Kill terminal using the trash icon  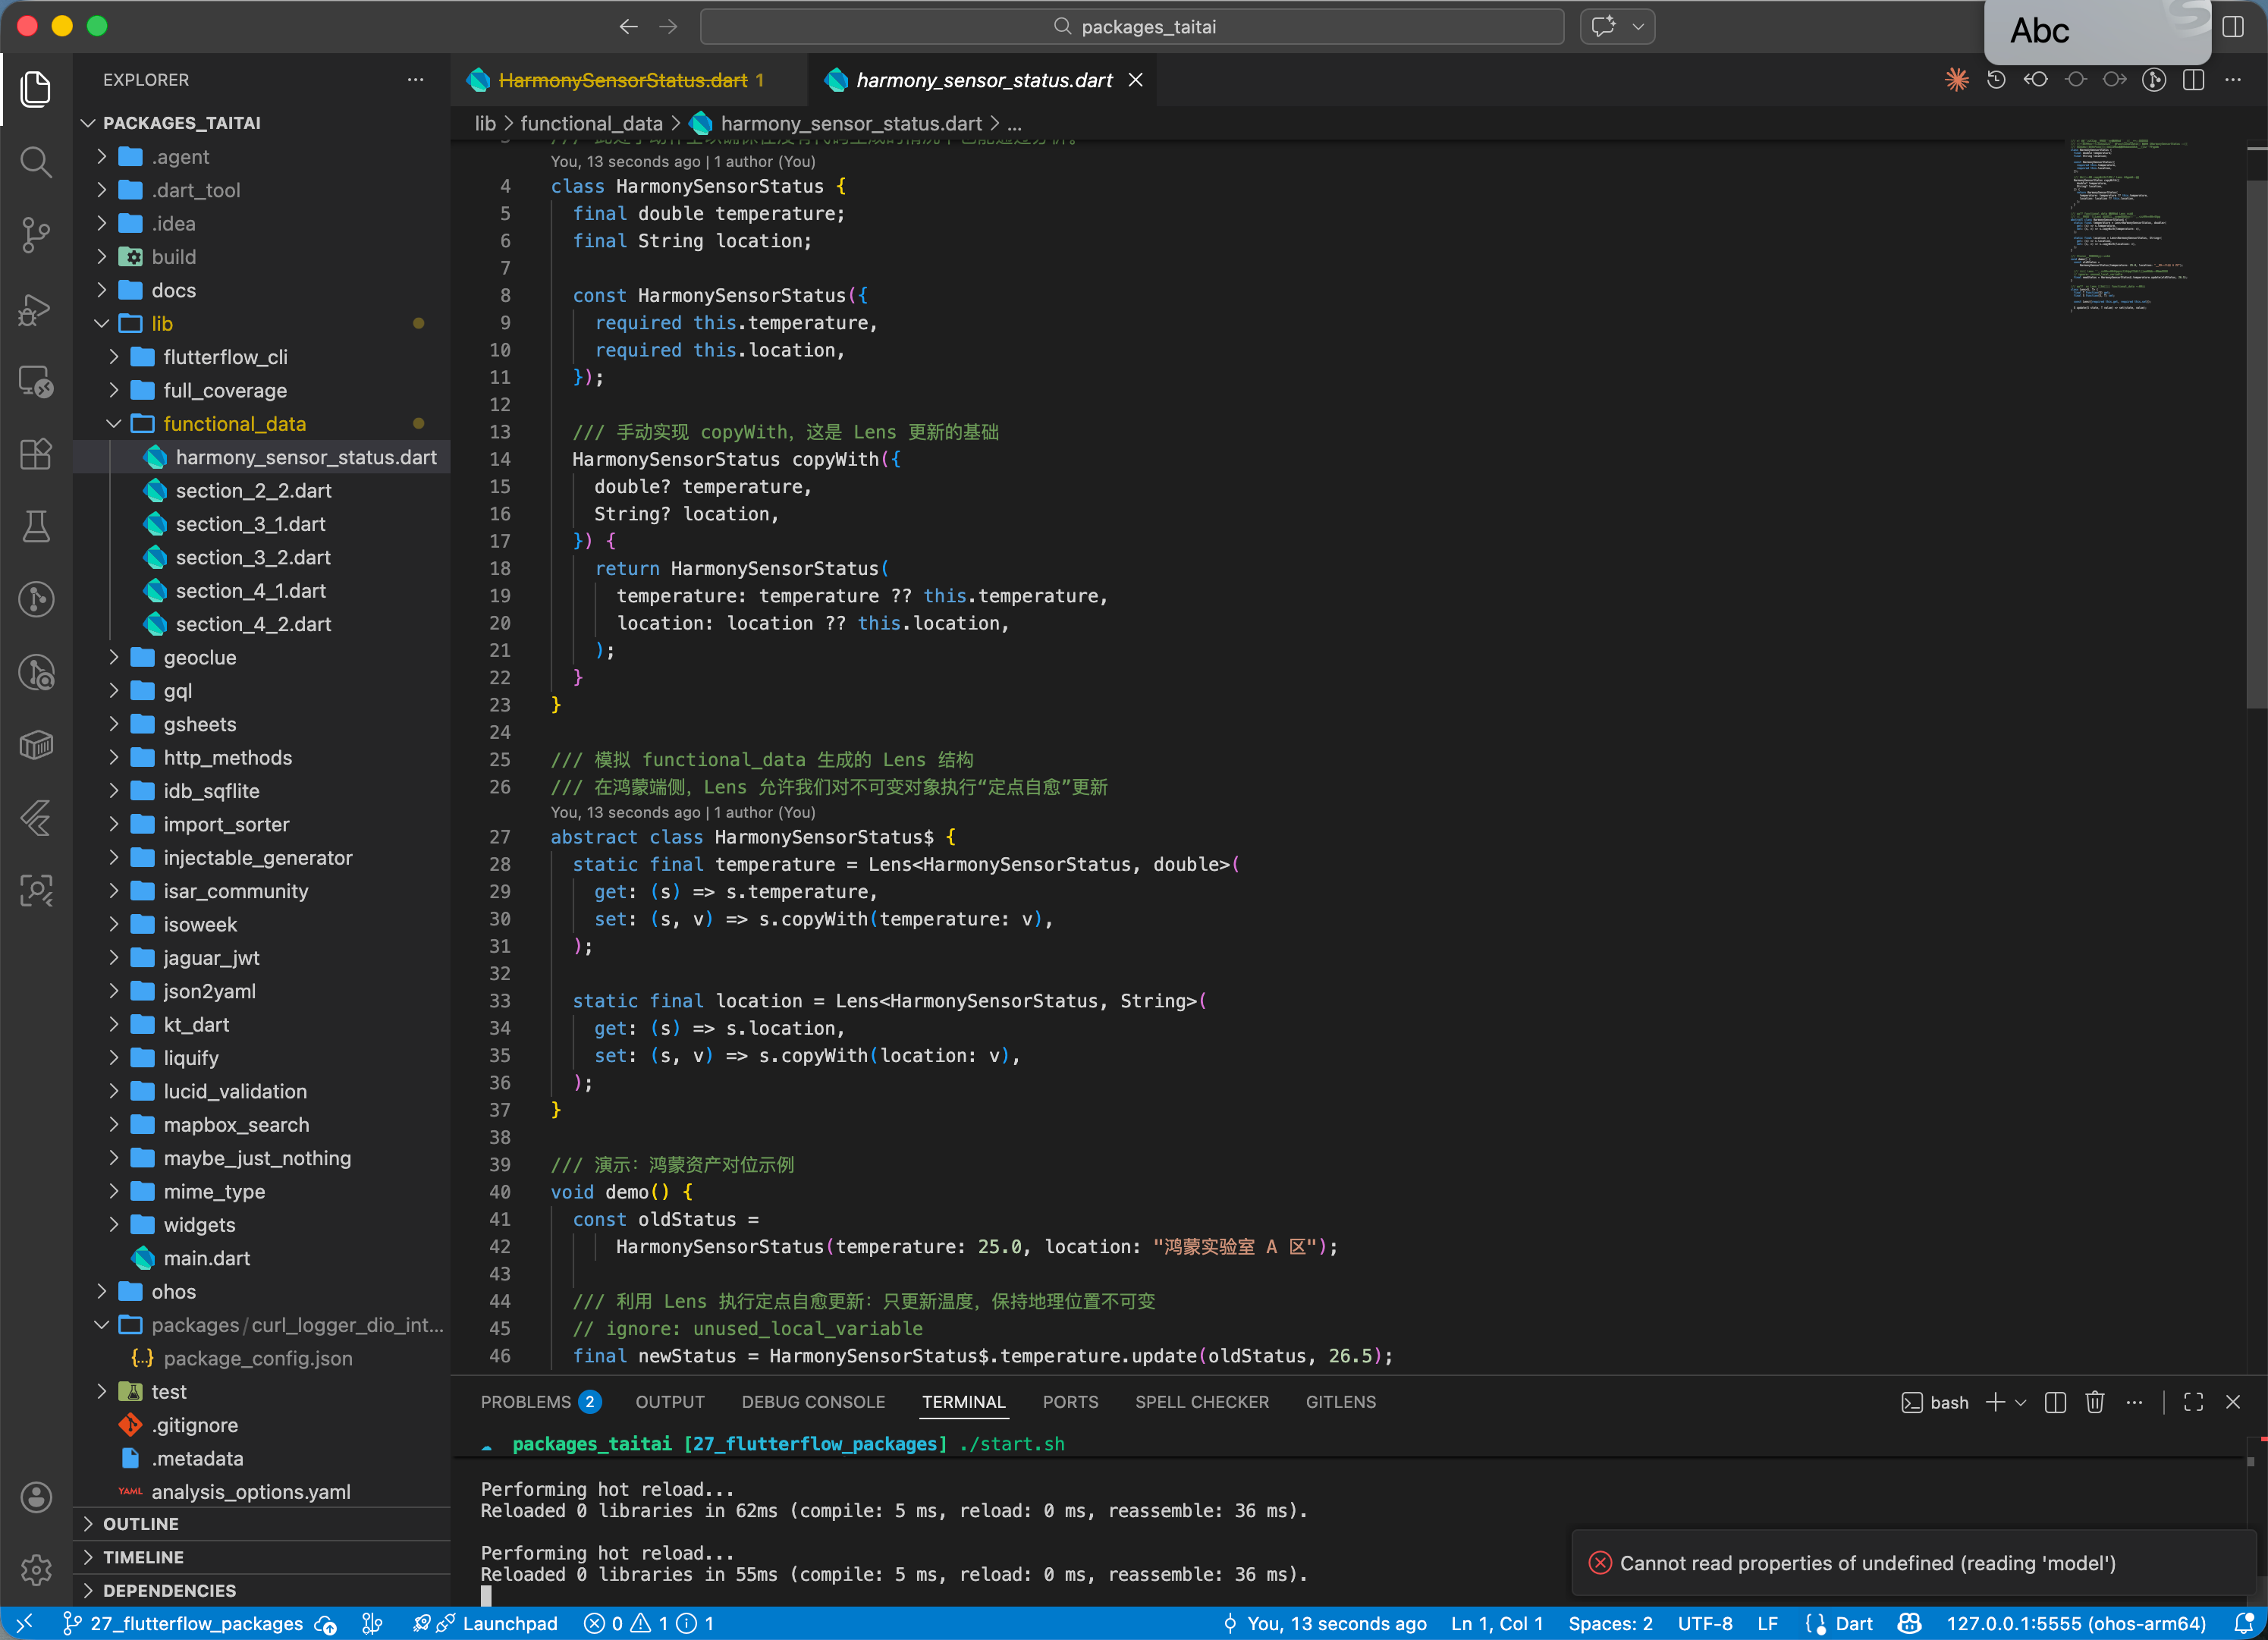tap(2094, 1402)
